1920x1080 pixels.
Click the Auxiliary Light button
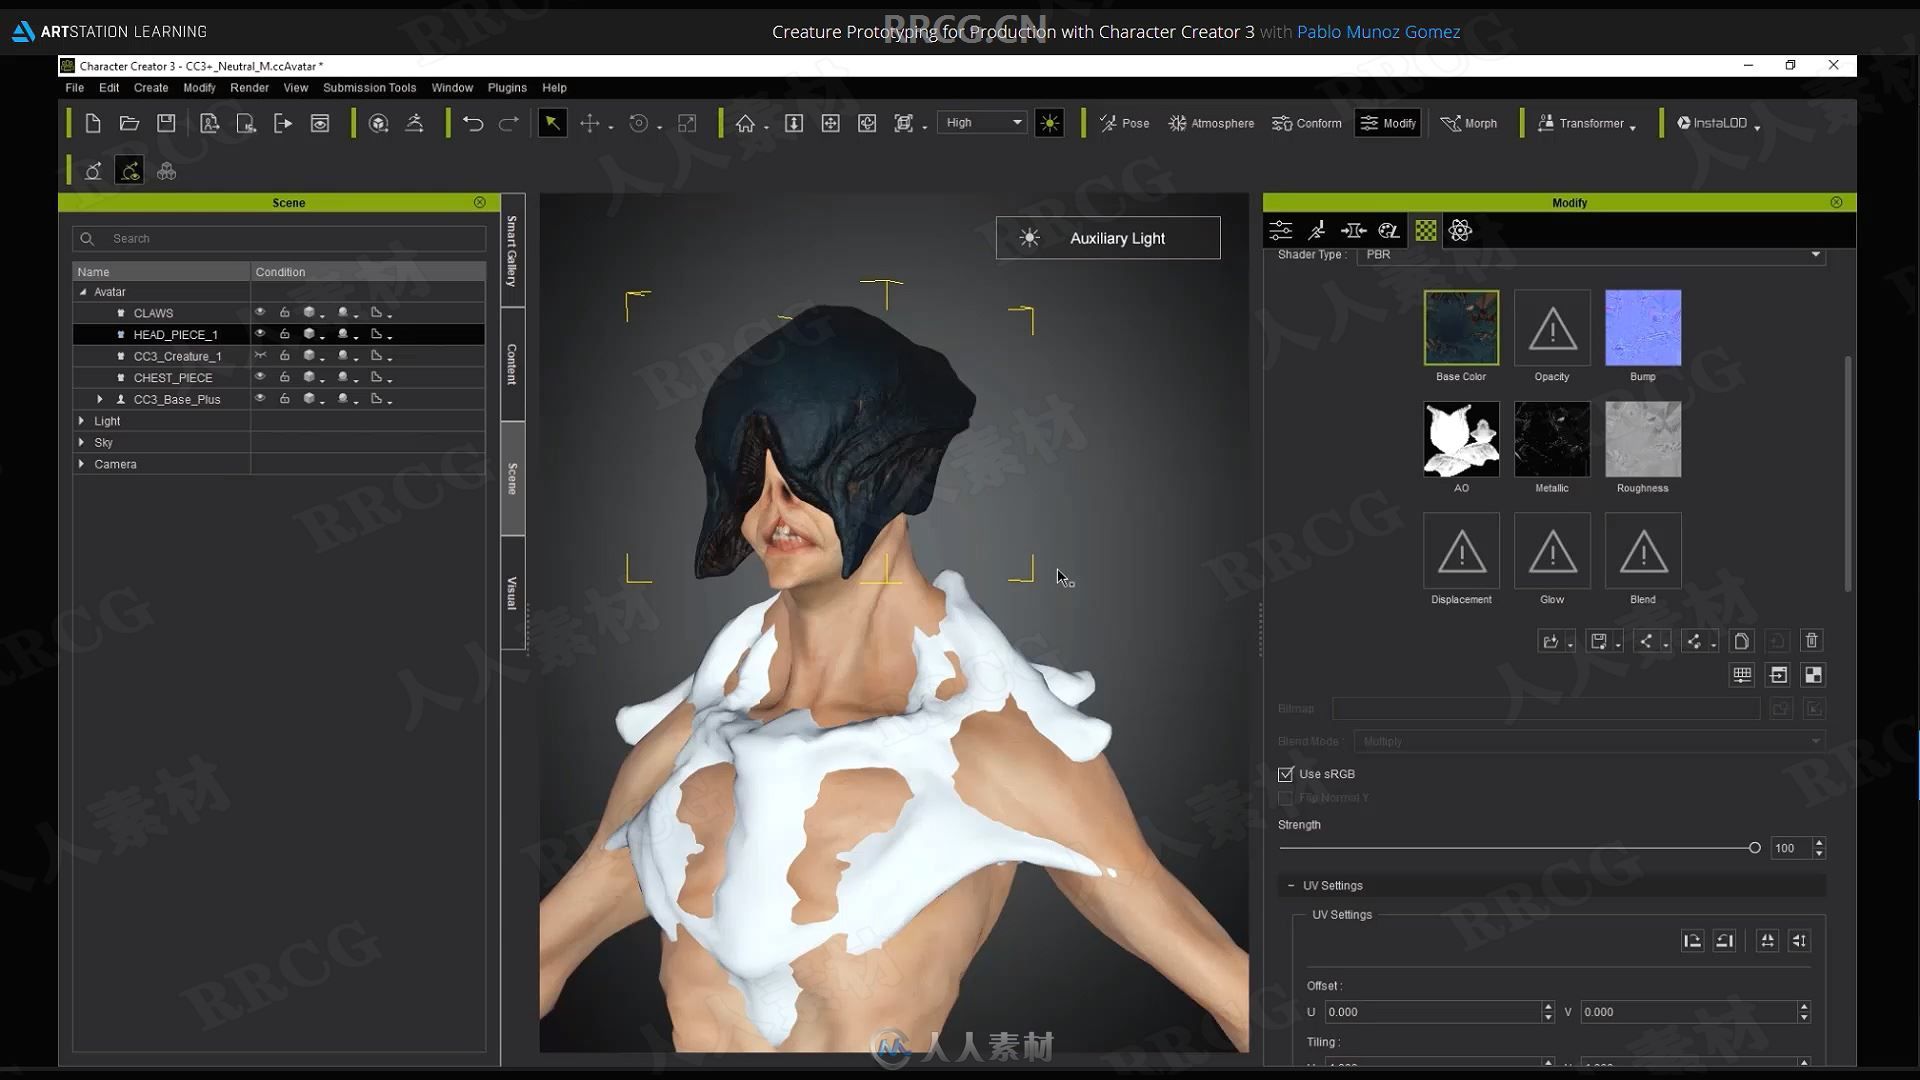pos(1108,237)
